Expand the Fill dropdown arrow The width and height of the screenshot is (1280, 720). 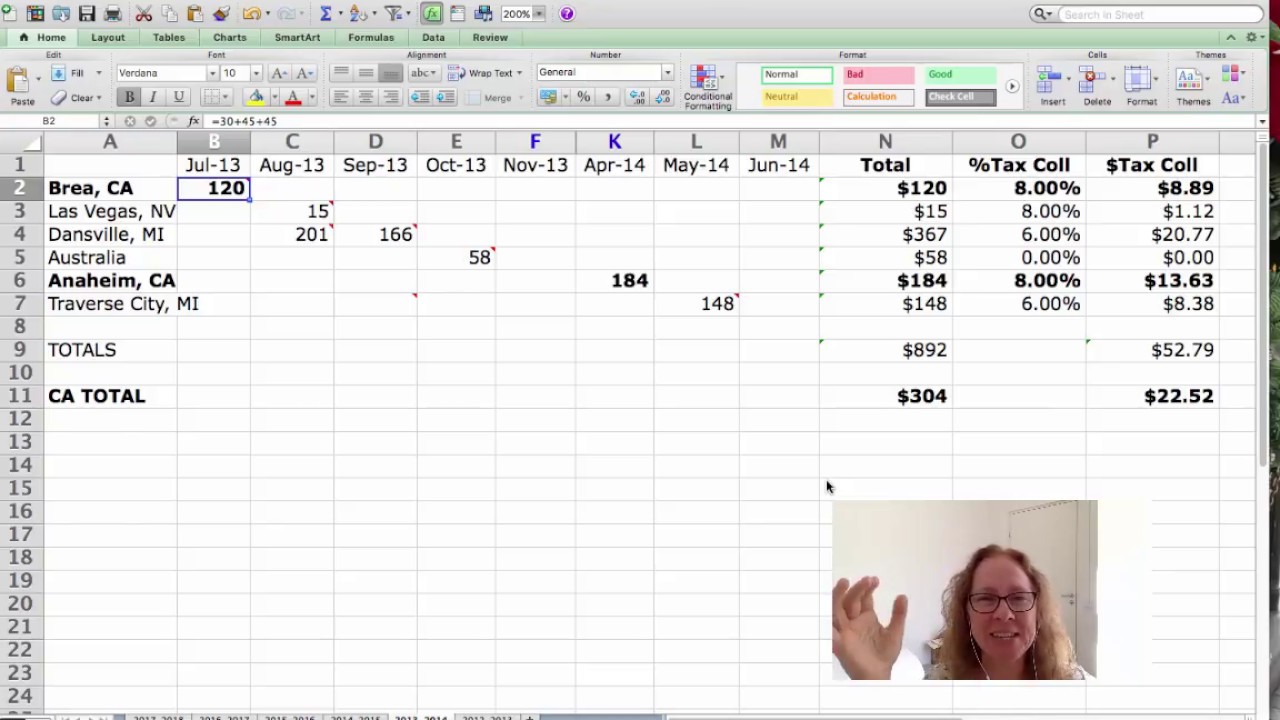click(98, 73)
